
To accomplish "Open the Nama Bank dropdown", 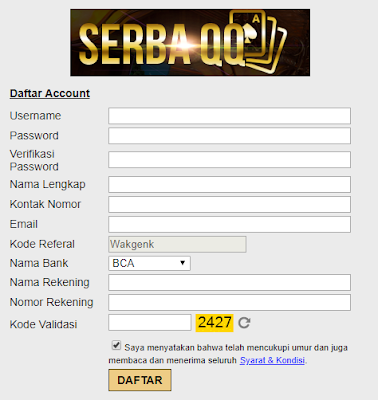I will tap(149, 263).
